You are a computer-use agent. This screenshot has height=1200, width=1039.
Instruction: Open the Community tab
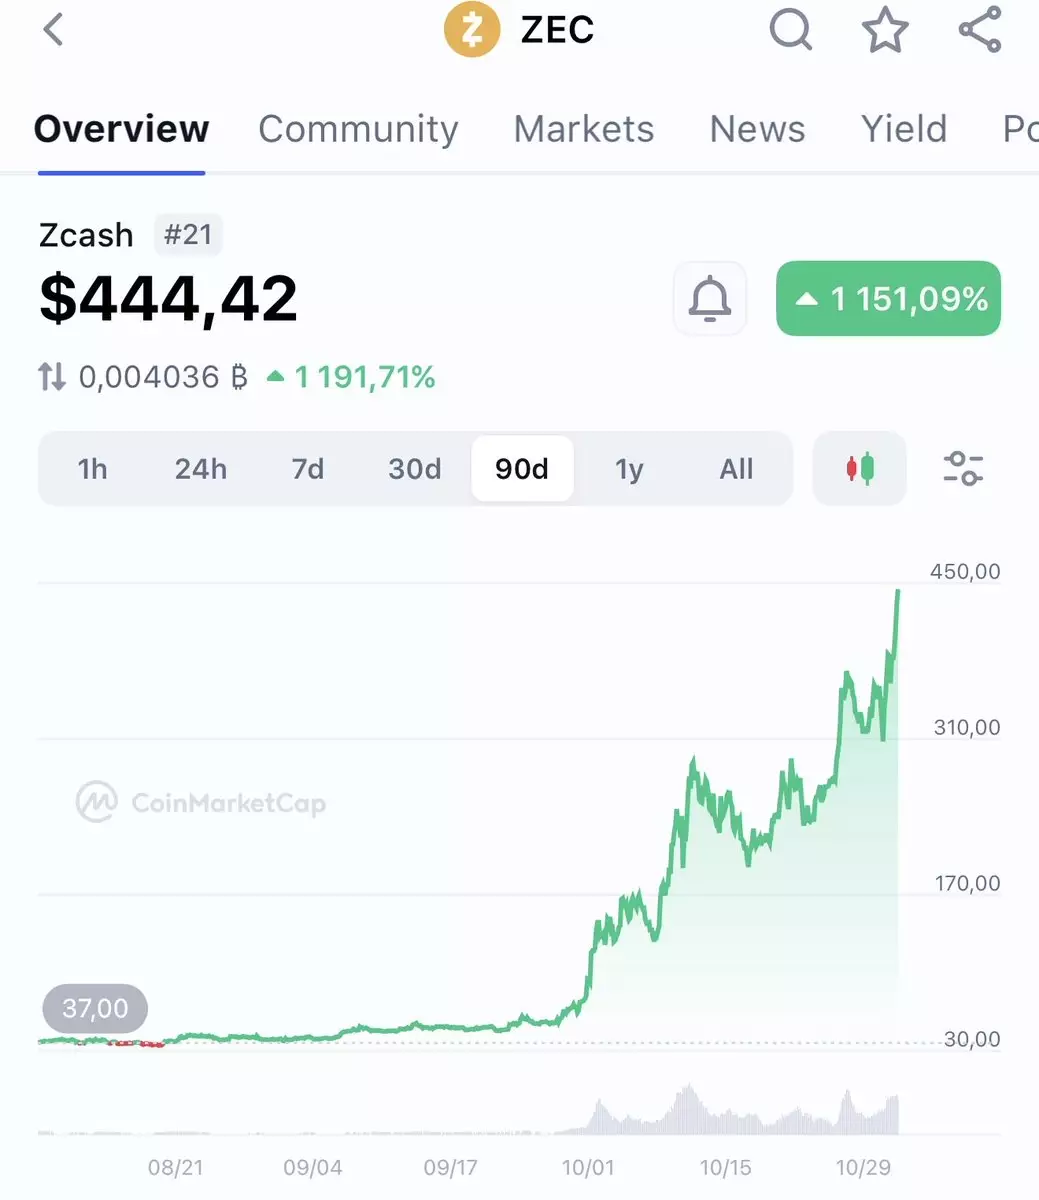coord(358,129)
